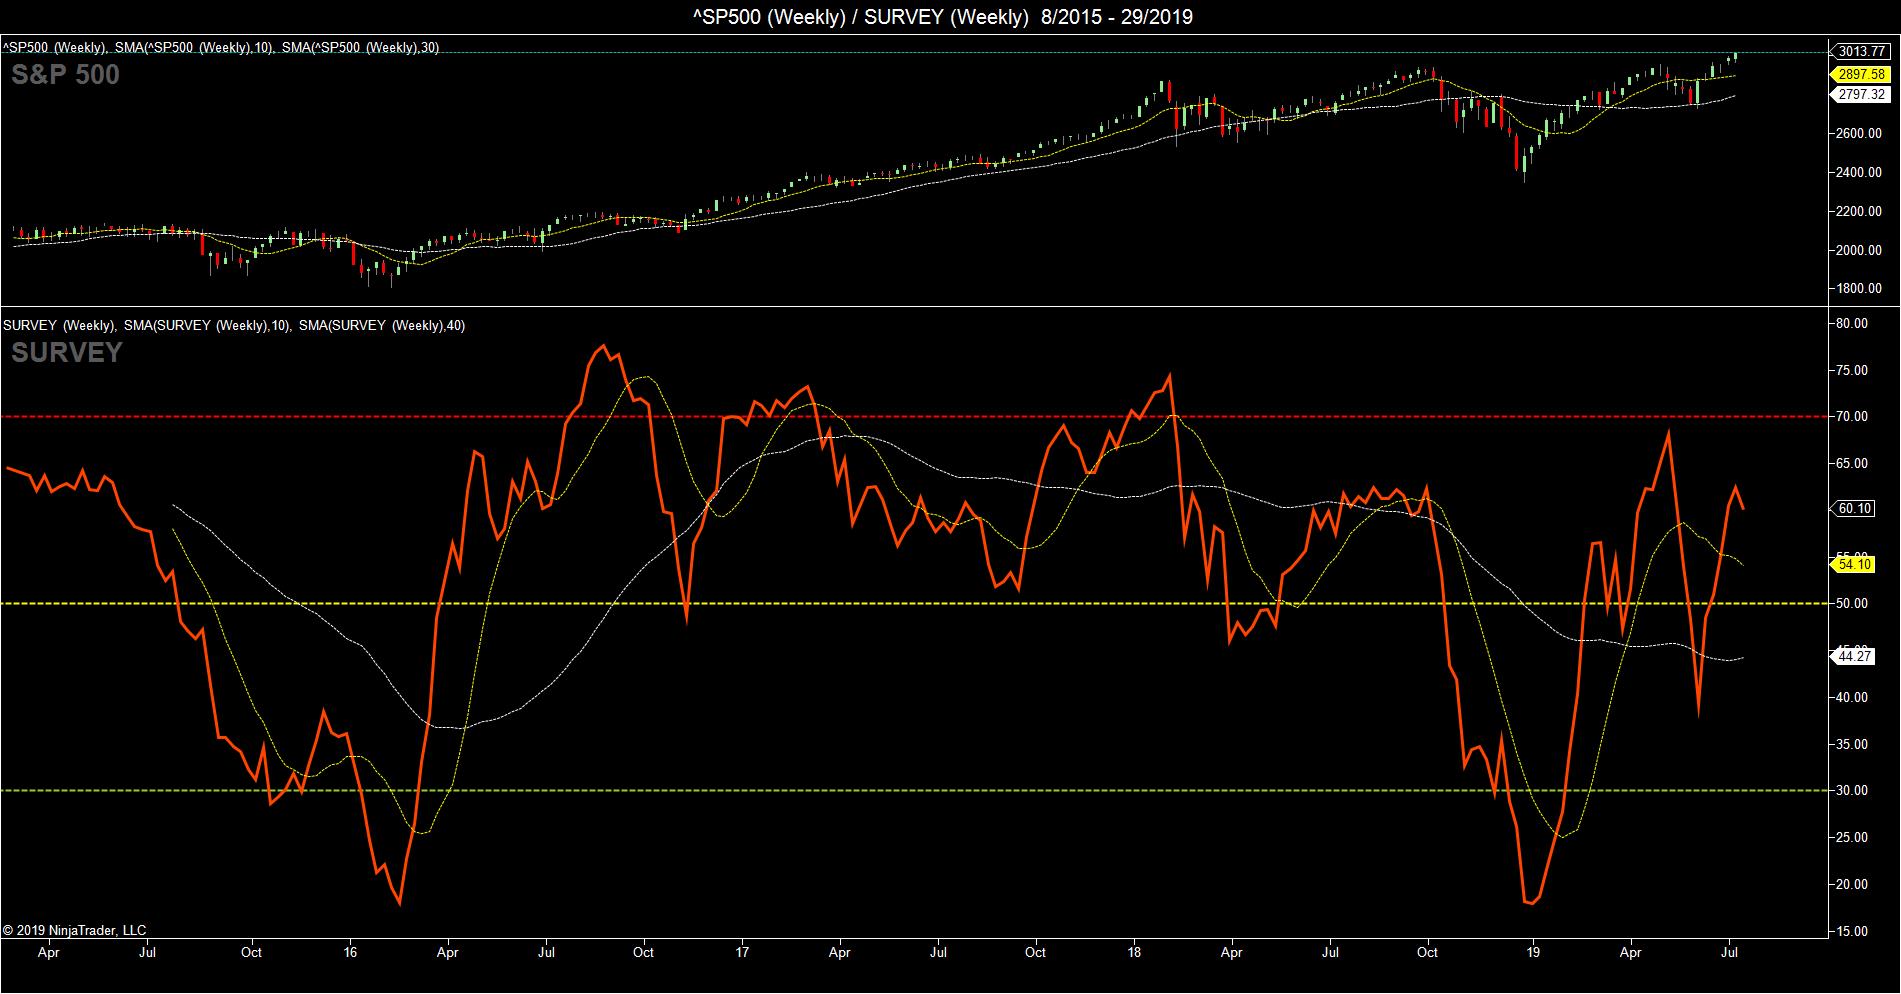
Task: Click the 2400.00 price axis label
Action: coord(1861,173)
